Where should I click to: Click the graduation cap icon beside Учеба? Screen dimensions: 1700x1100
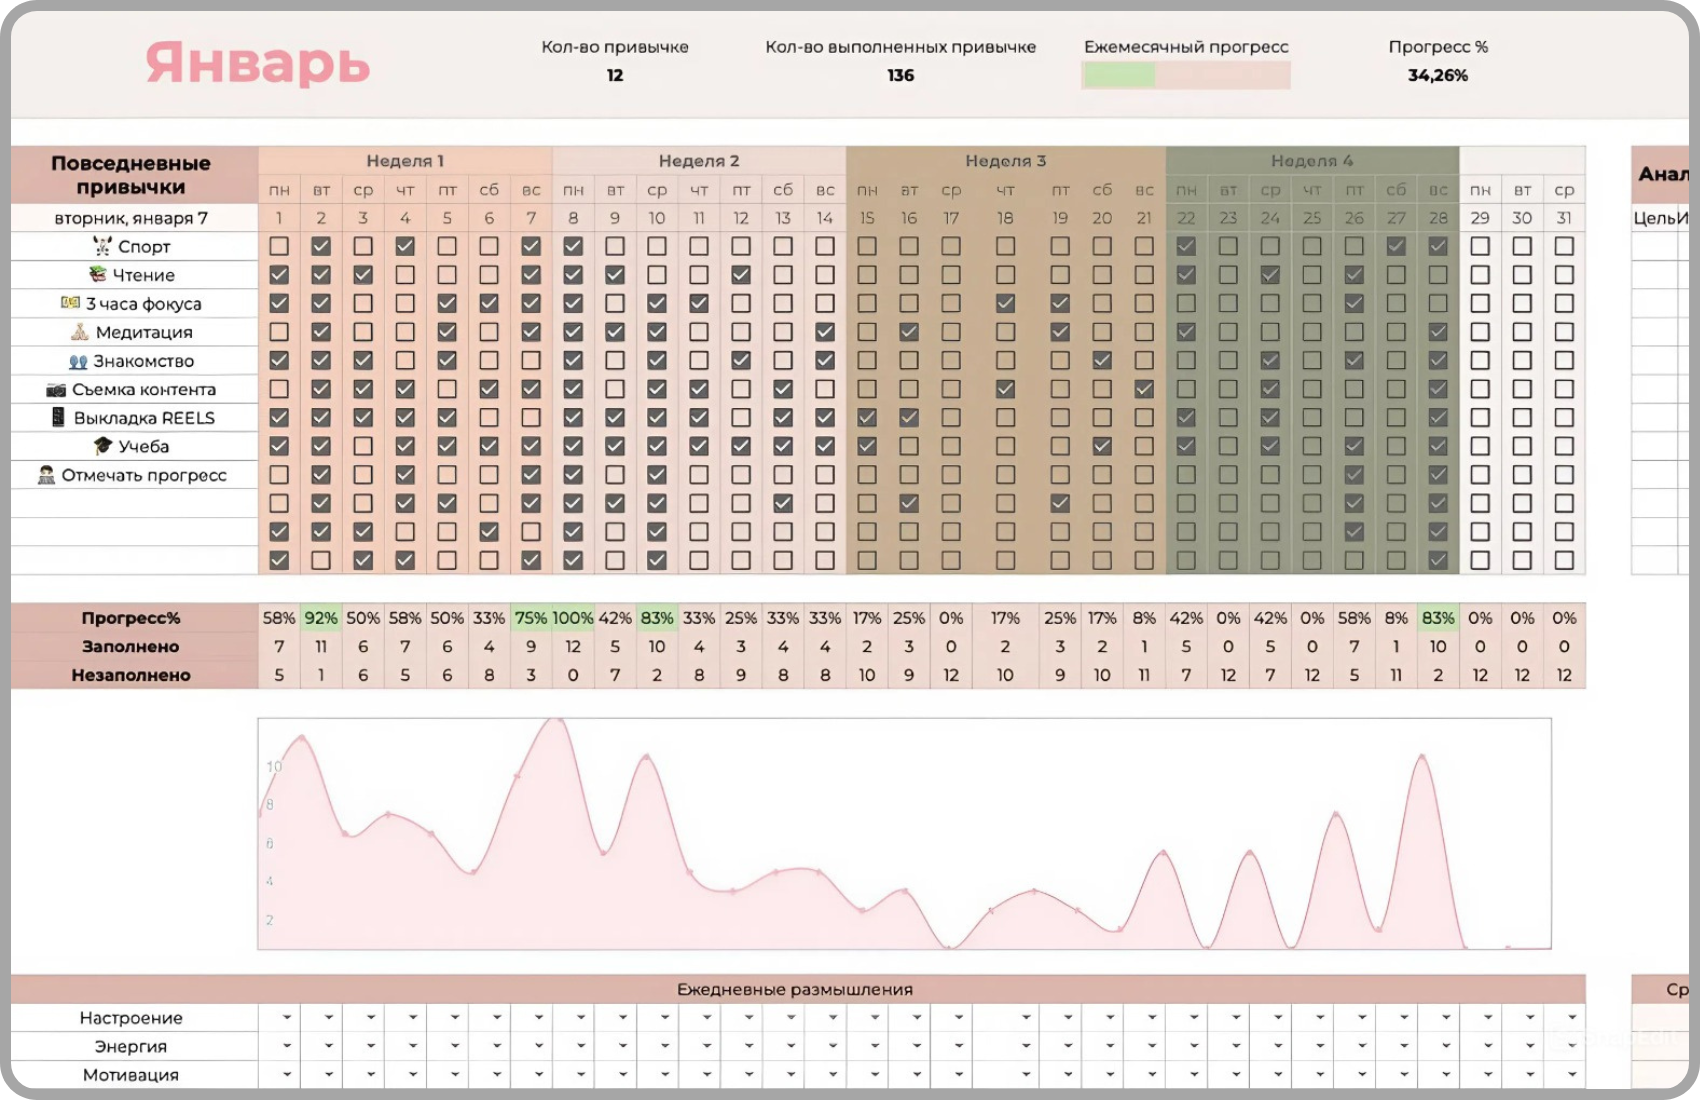103,446
